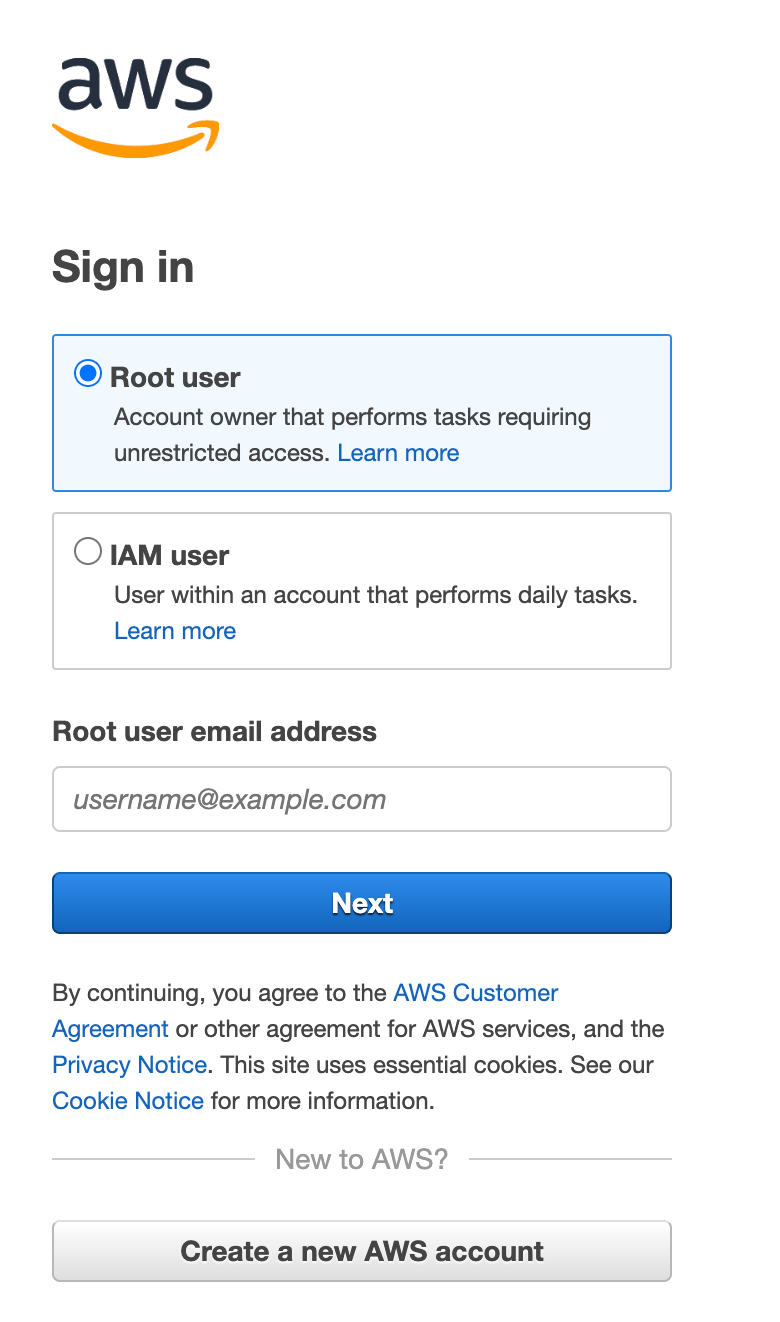Select the Root user radio button
The width and height of the screenshot is (780, 1322).
[x=88, y=374]
